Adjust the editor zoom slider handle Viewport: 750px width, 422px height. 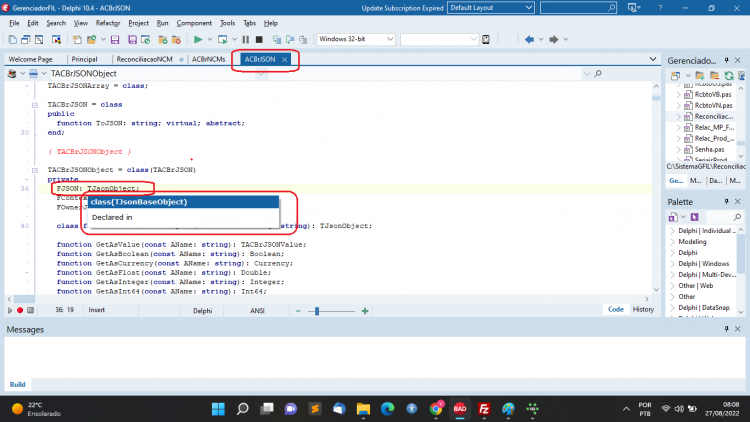click(x=317, y=311)
